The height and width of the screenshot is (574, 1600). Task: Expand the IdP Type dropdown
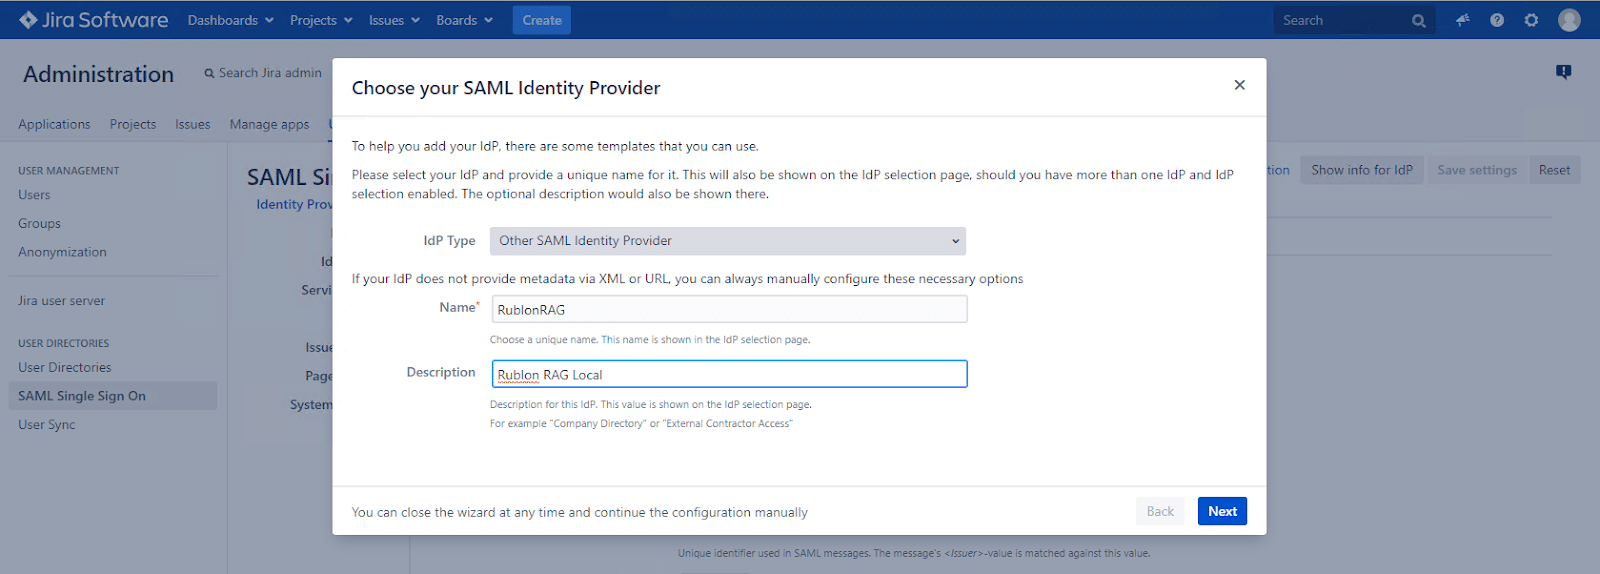(727, 241)
